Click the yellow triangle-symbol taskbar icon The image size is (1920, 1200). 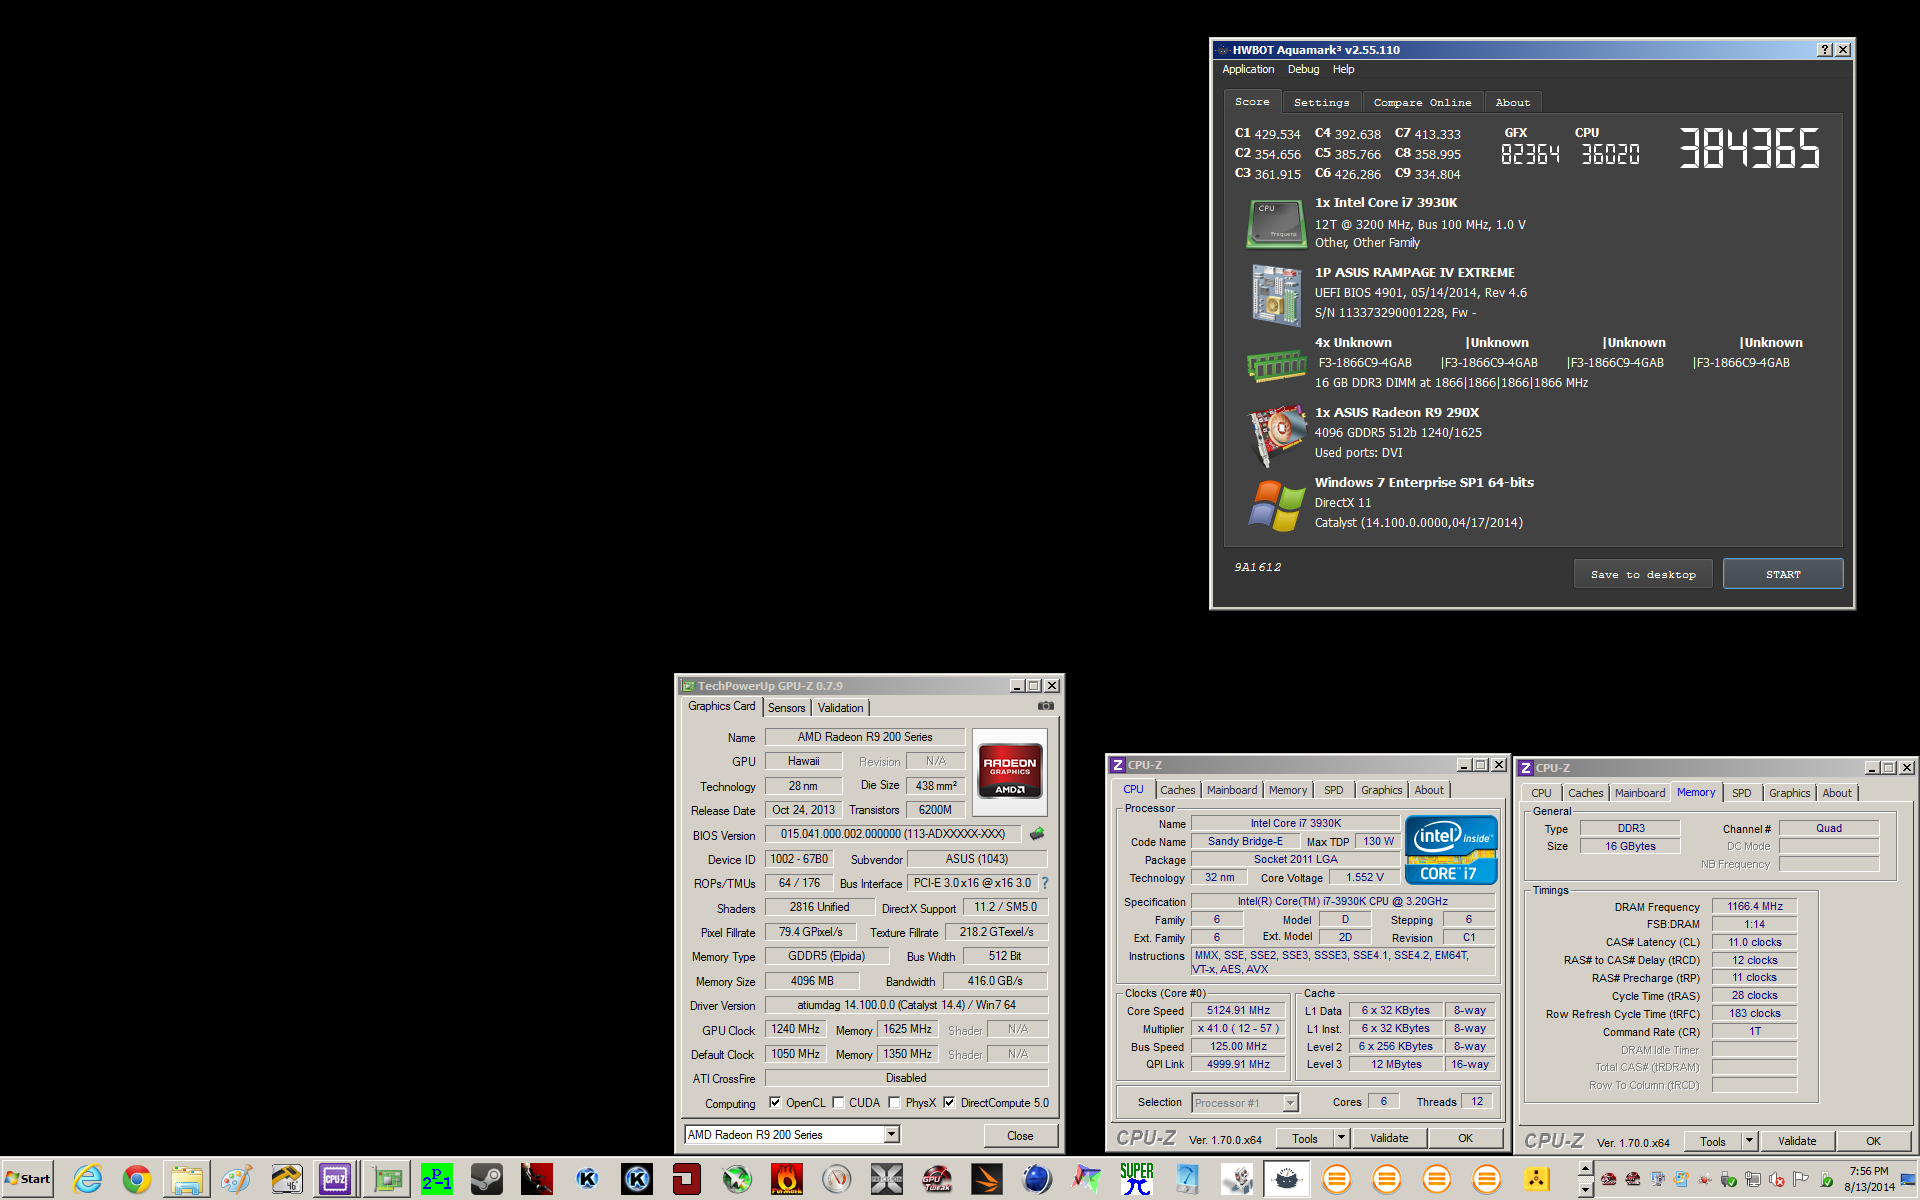click(x=1537, y=1179)
